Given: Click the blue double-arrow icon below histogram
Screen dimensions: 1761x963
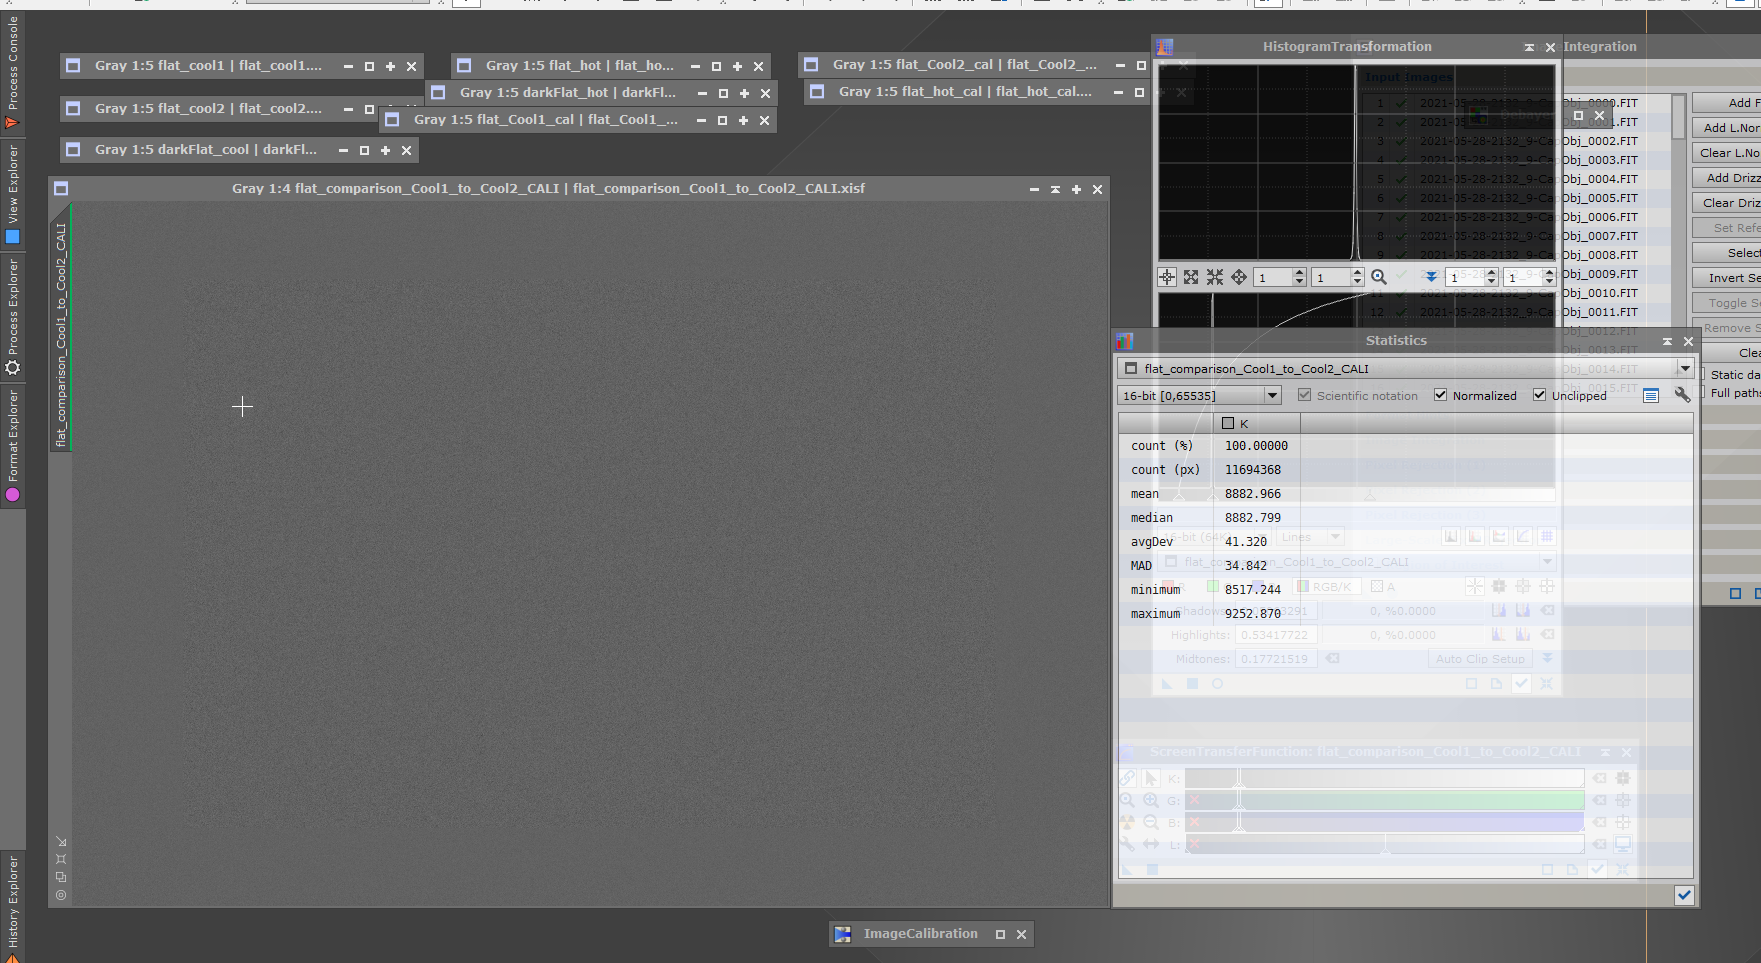Looking at the screenshot, I should pyautogui.click(x=1431, y=277).
